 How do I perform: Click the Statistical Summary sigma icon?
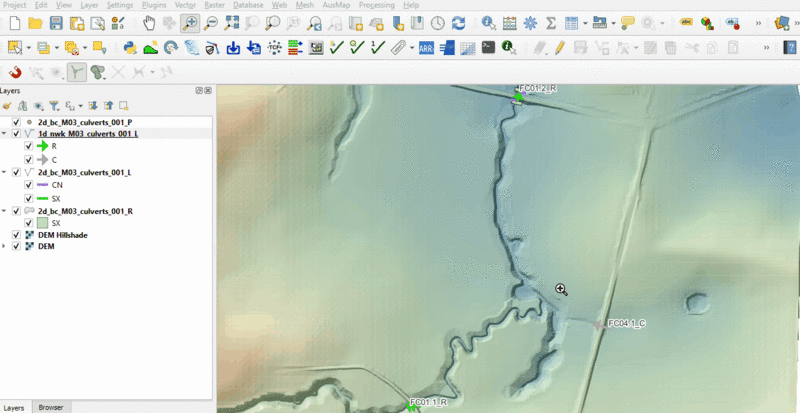550,23
